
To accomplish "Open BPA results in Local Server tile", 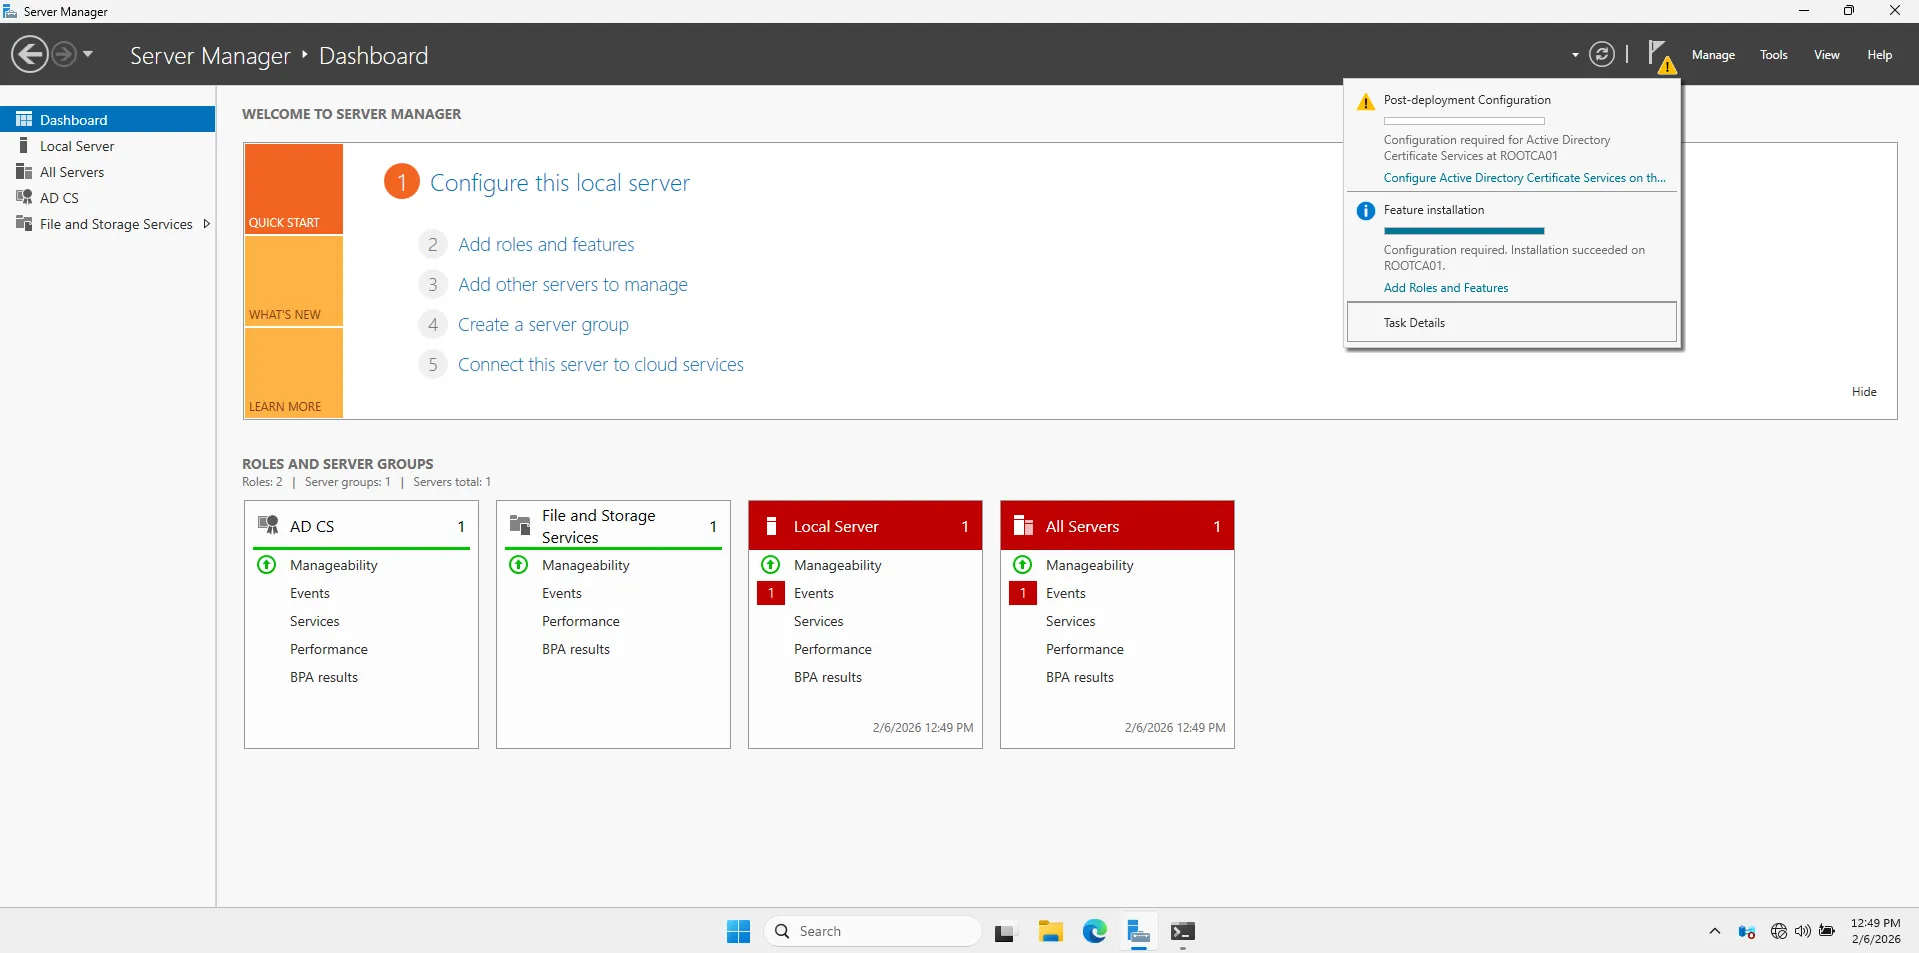I will pyautogui.click(x=828, y=677).
